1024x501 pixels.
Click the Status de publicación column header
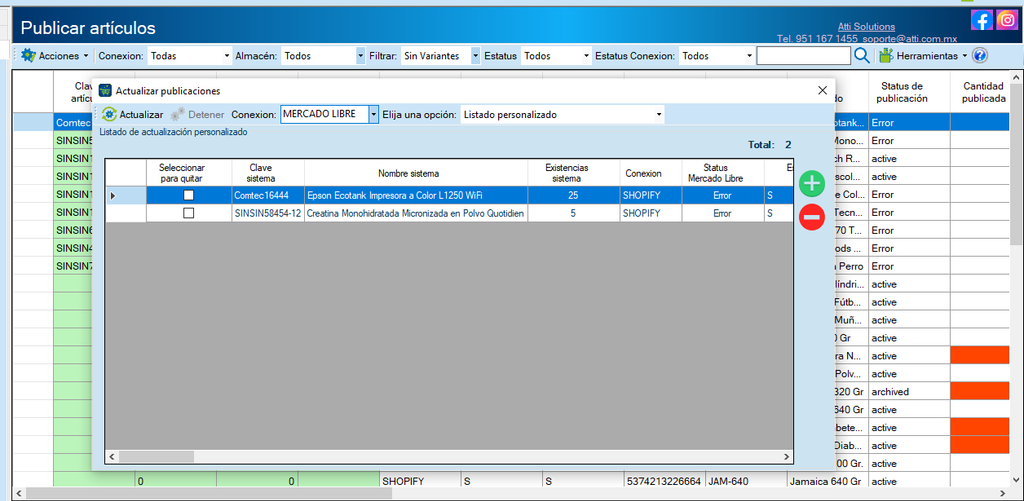[x=909, y=92]
